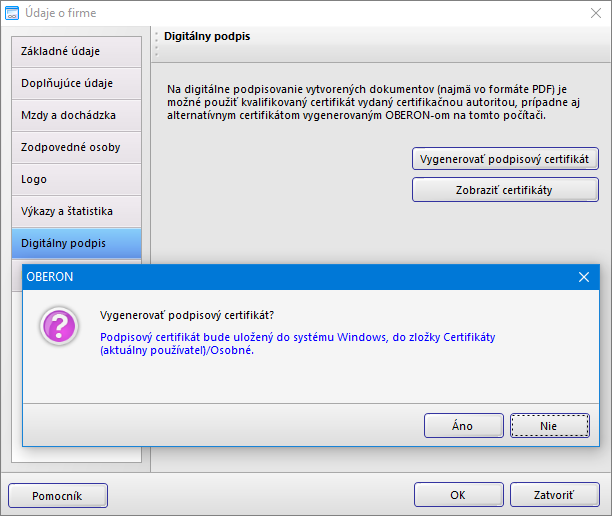
Task: Select the Digitálny podpis tab
Action: [76, 244]
